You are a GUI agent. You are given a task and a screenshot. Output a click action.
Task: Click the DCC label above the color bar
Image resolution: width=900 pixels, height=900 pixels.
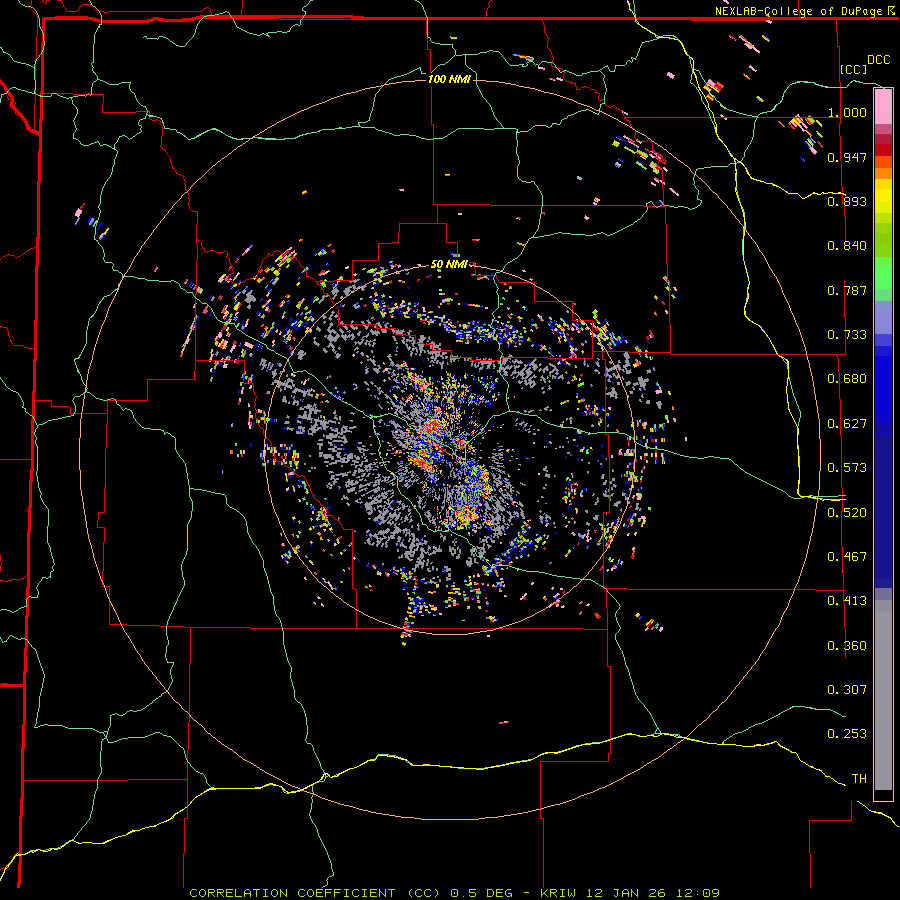coord(878,60)
